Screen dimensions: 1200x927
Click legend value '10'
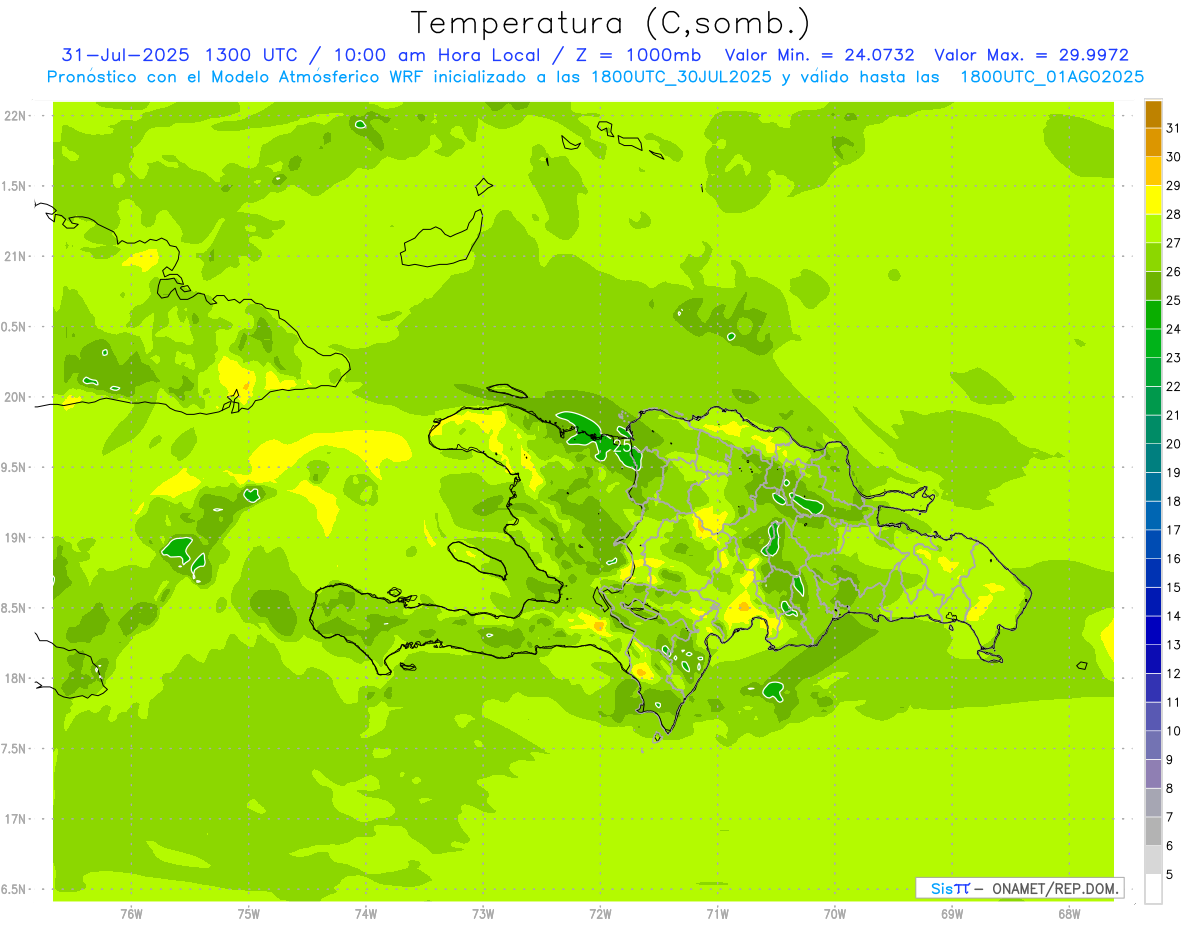(1174, 731)
